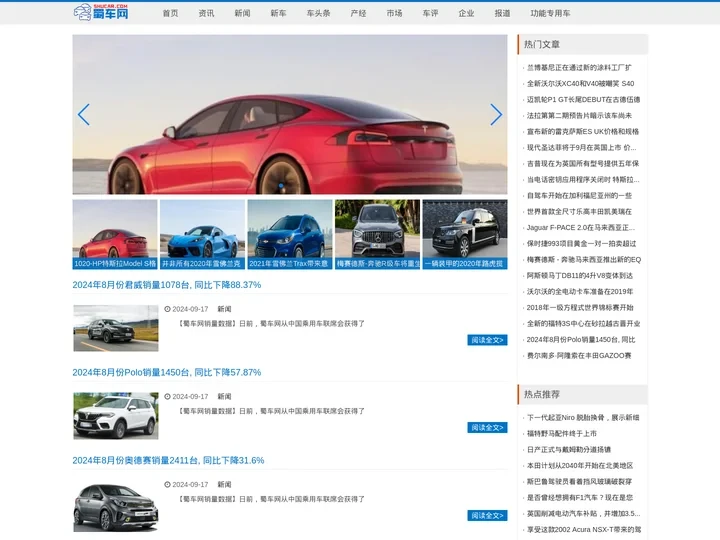Open 全新沃尔沃XC40和V40被嘲笑 S40 link

click(580, 84)
